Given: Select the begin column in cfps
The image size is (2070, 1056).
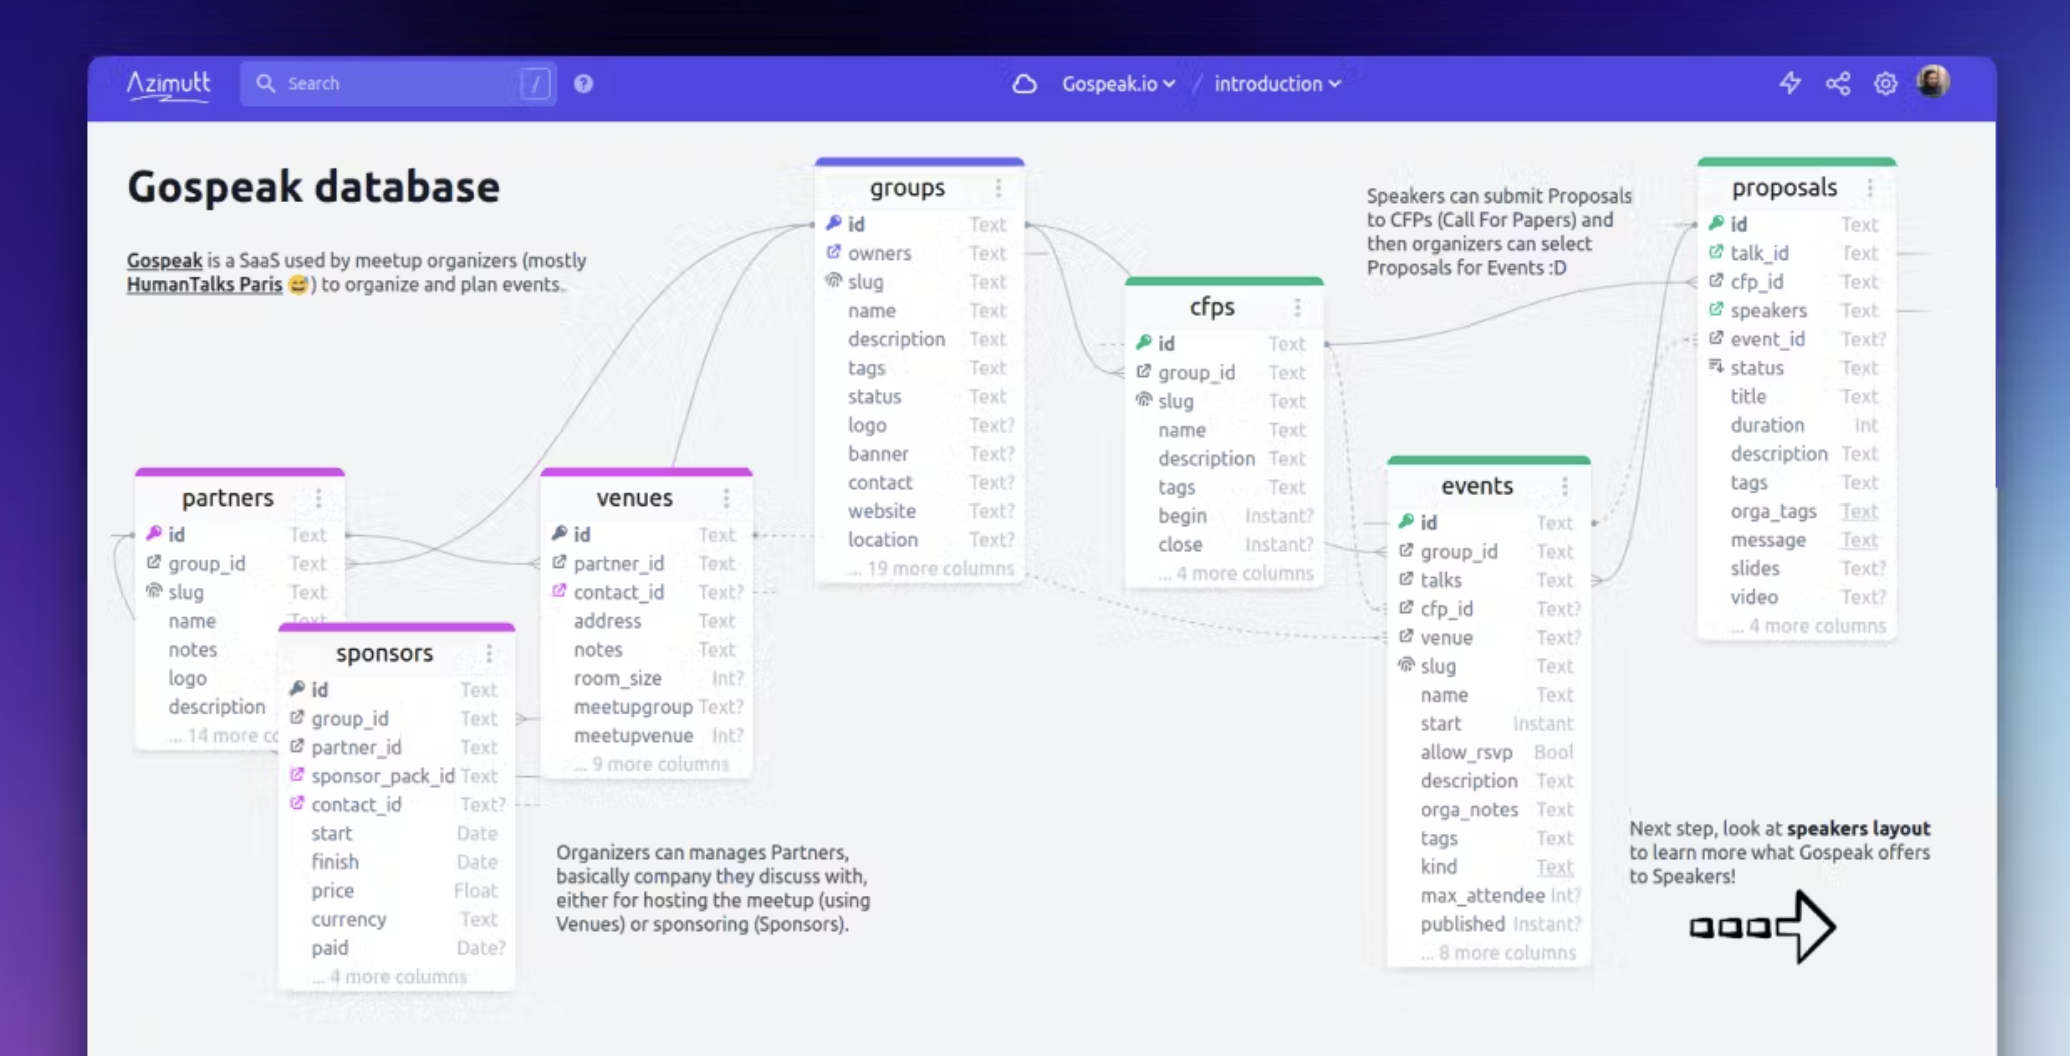Looking at the screenshot, I should tap(1224, 516).
